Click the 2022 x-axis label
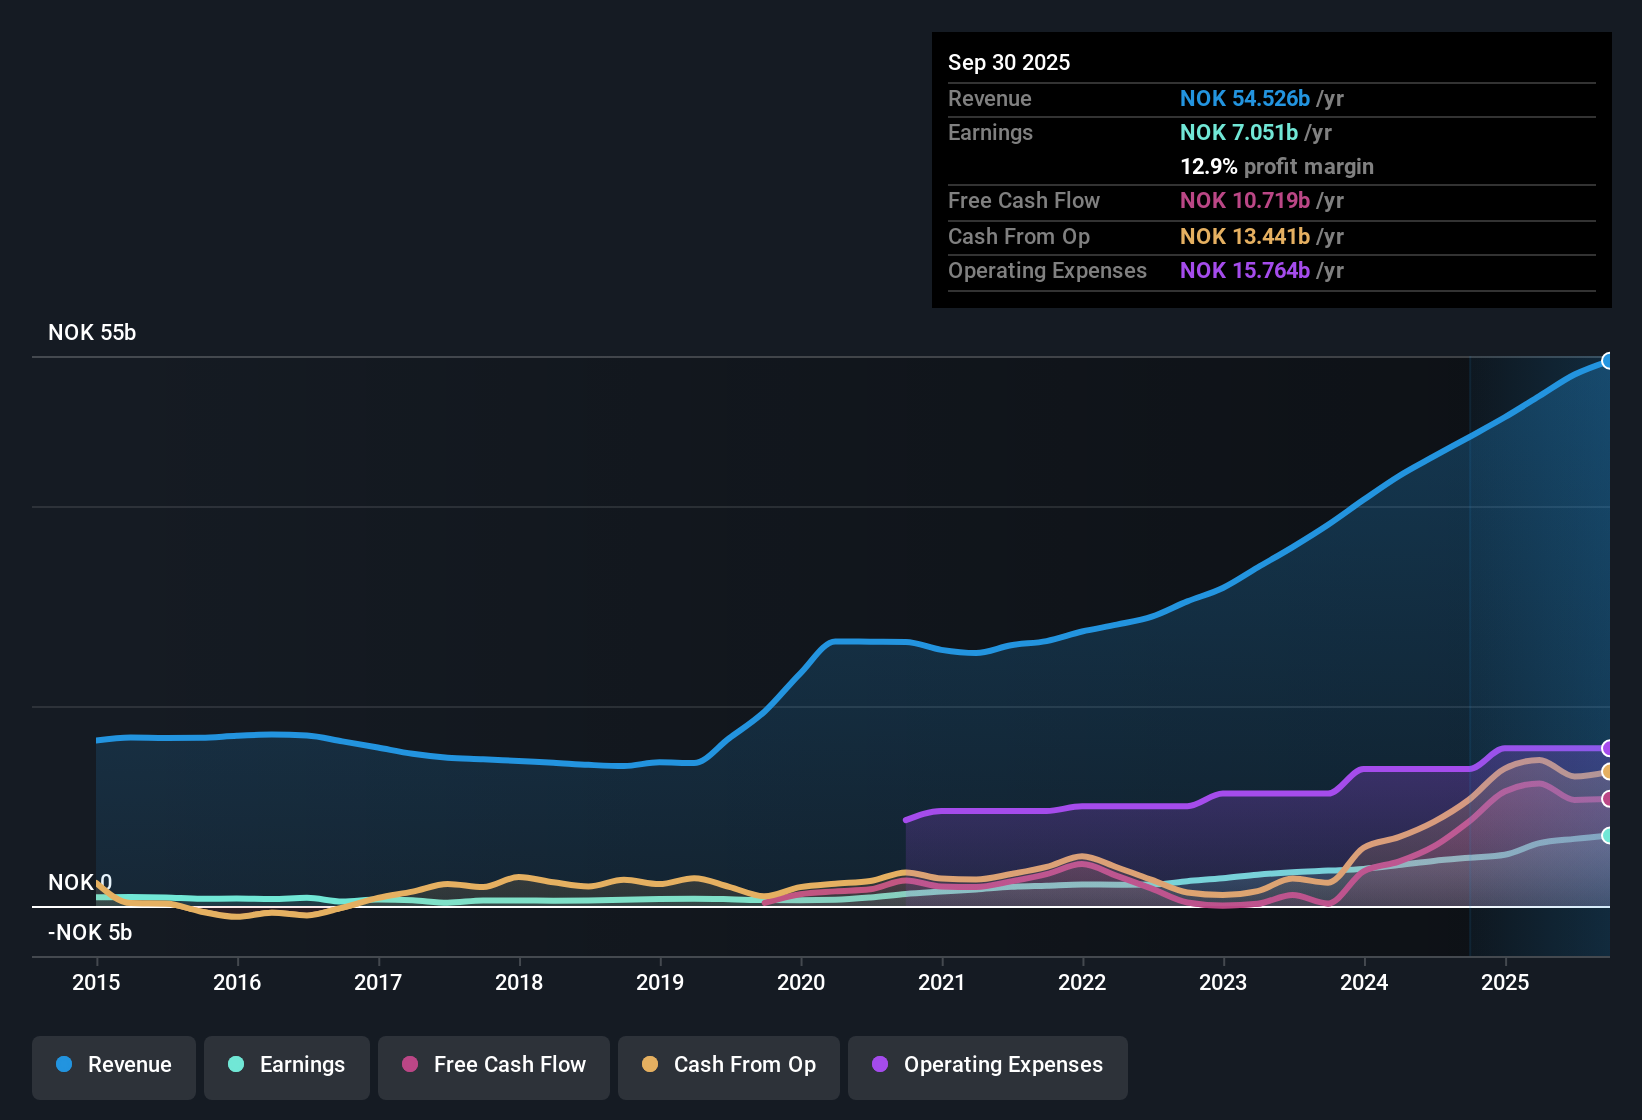The width and height of the screenshot is (1642, 1120). [1082, 982]
